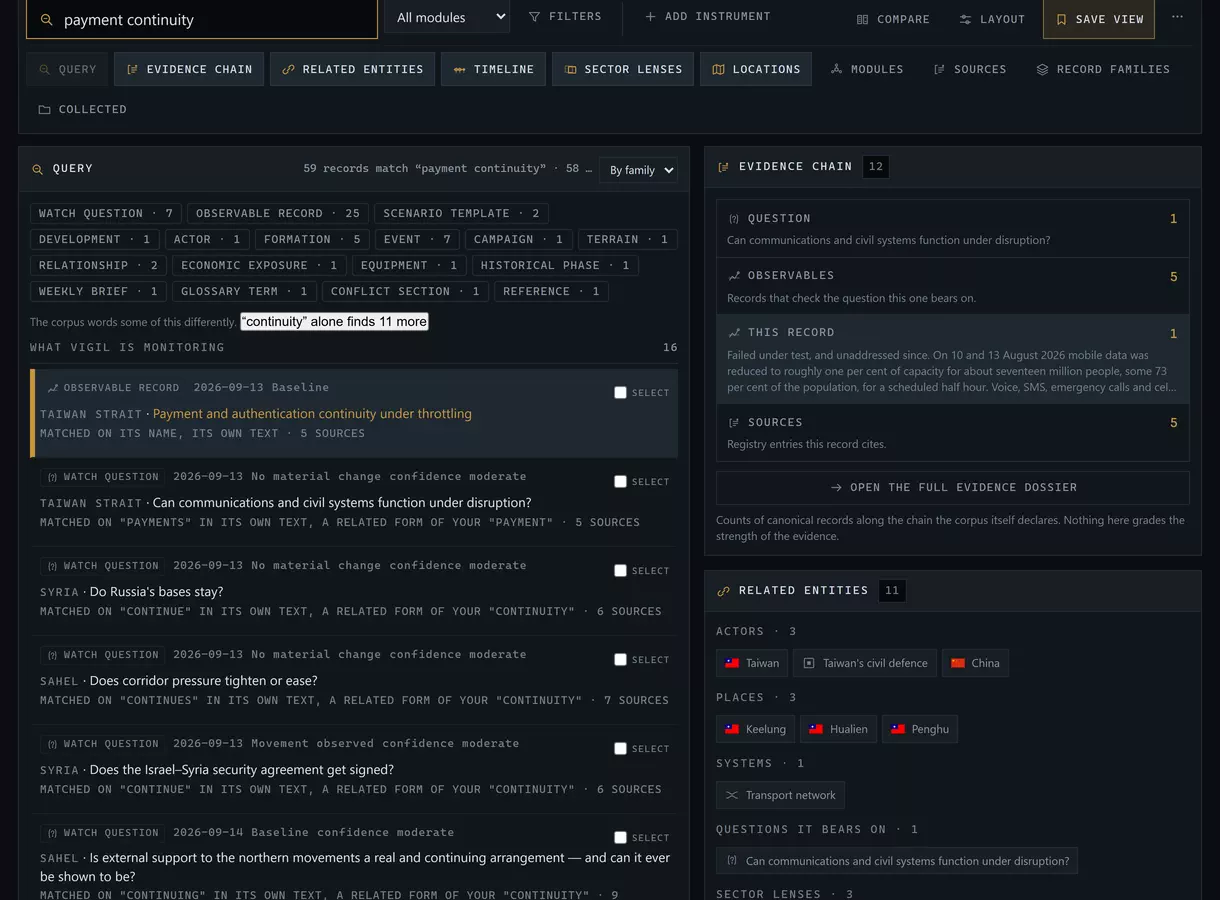This screenshot has height=900, width=1220.
Task: Open the All modules dropdown
Action: click(x=447, y=17)
